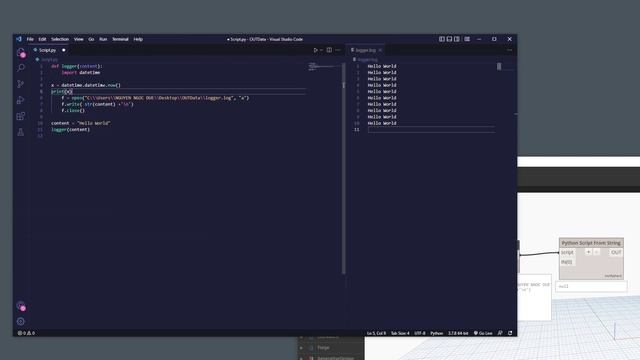The height and width of the screenshot is (360, 640).
Task: Place the cursor on empty line 11 of logger.log
Action: pyautogui.click(x=431, y=129)
